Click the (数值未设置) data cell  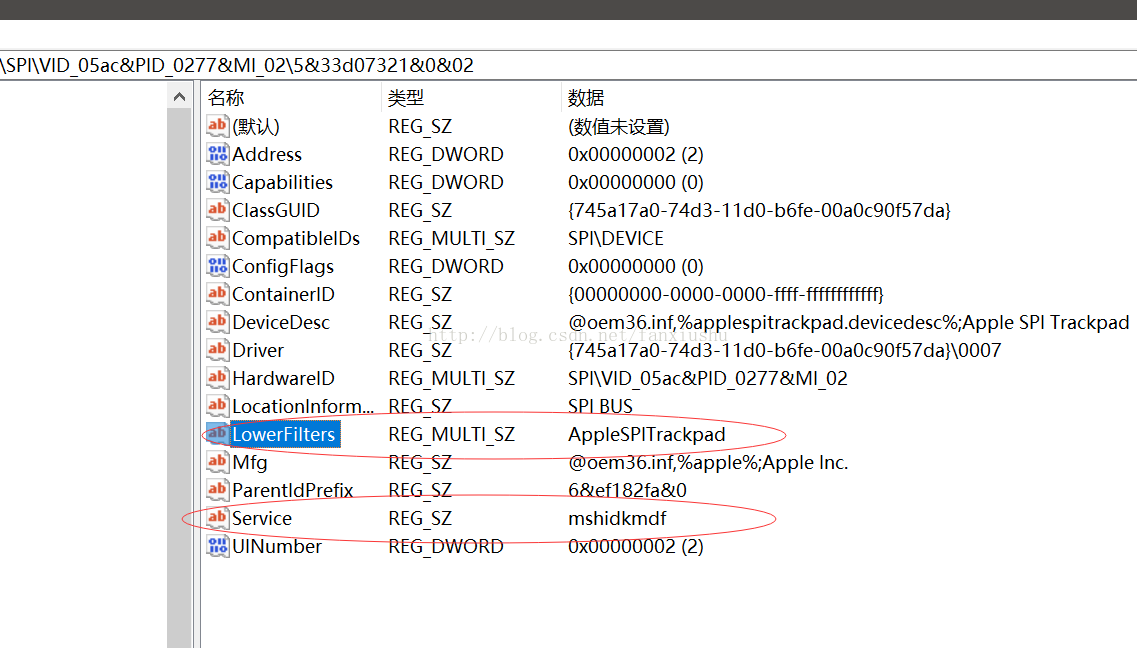(619, 127)
